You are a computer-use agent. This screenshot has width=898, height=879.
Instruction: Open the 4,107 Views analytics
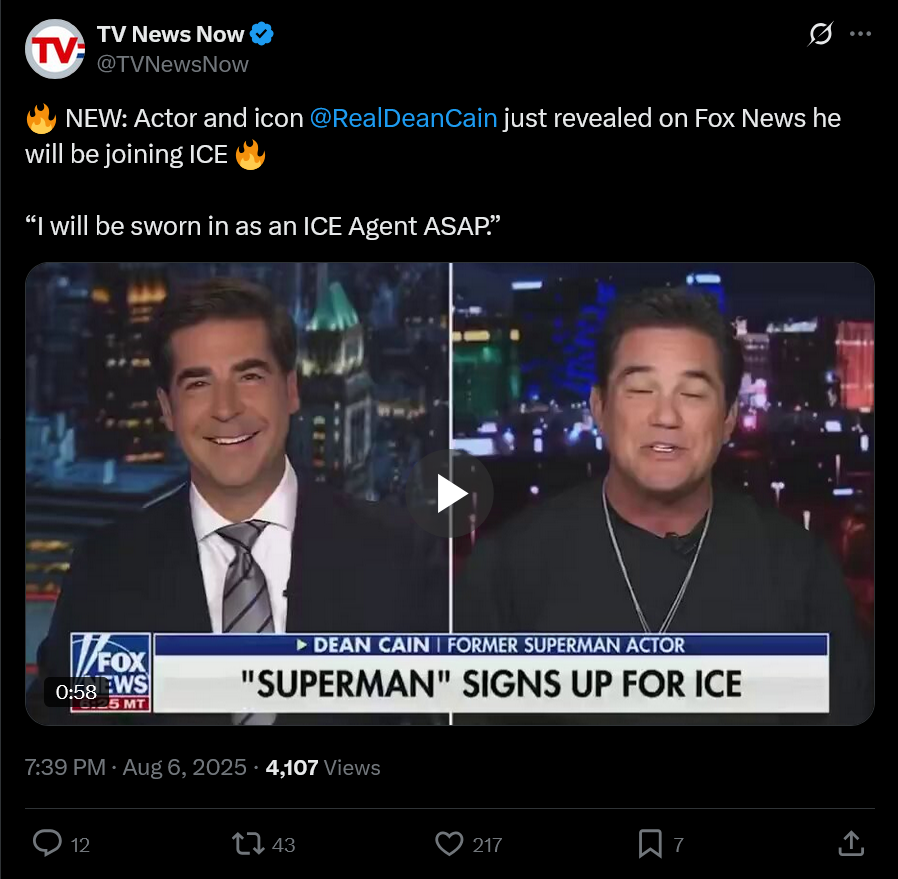pos(323,767)
